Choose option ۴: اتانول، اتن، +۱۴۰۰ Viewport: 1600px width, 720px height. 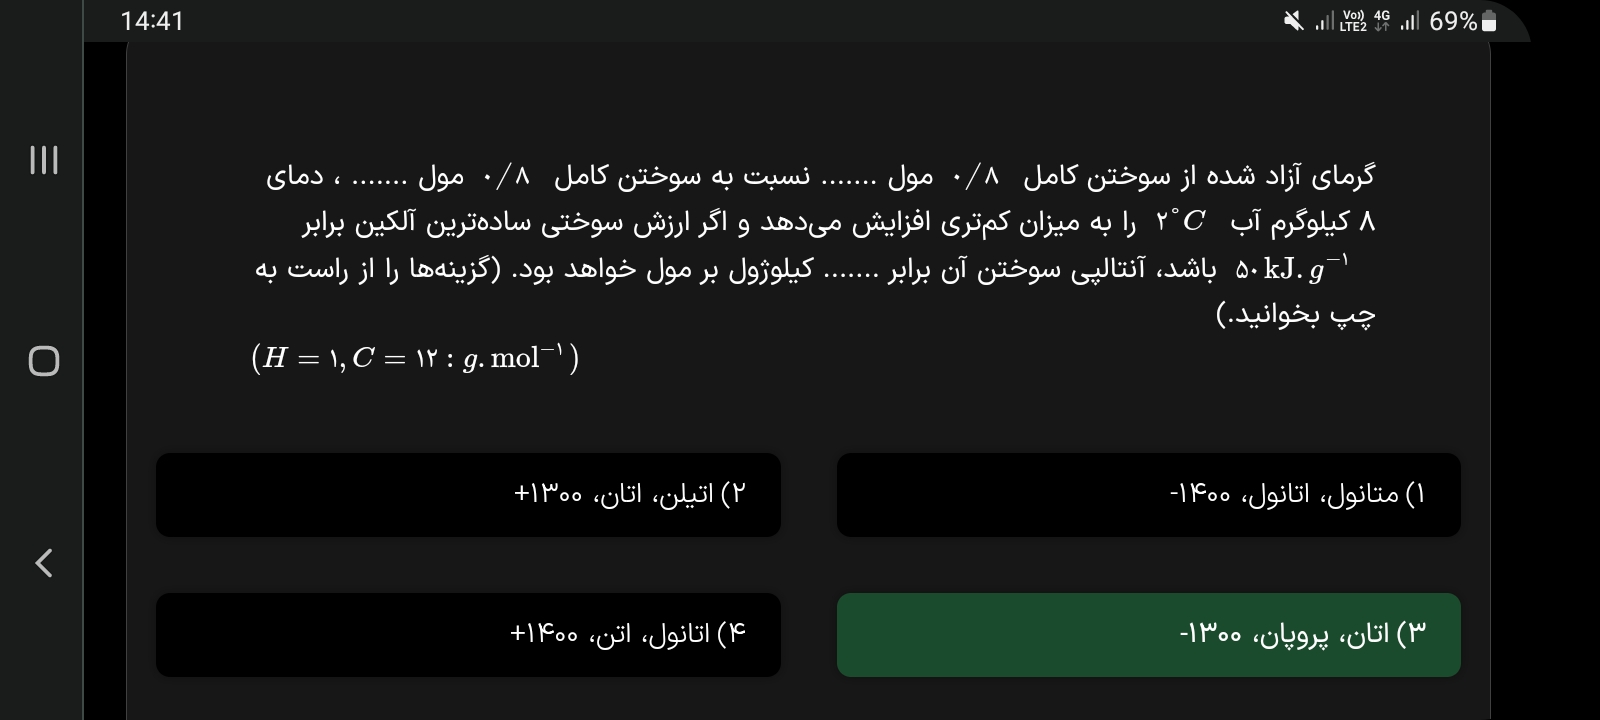(468, 635)
